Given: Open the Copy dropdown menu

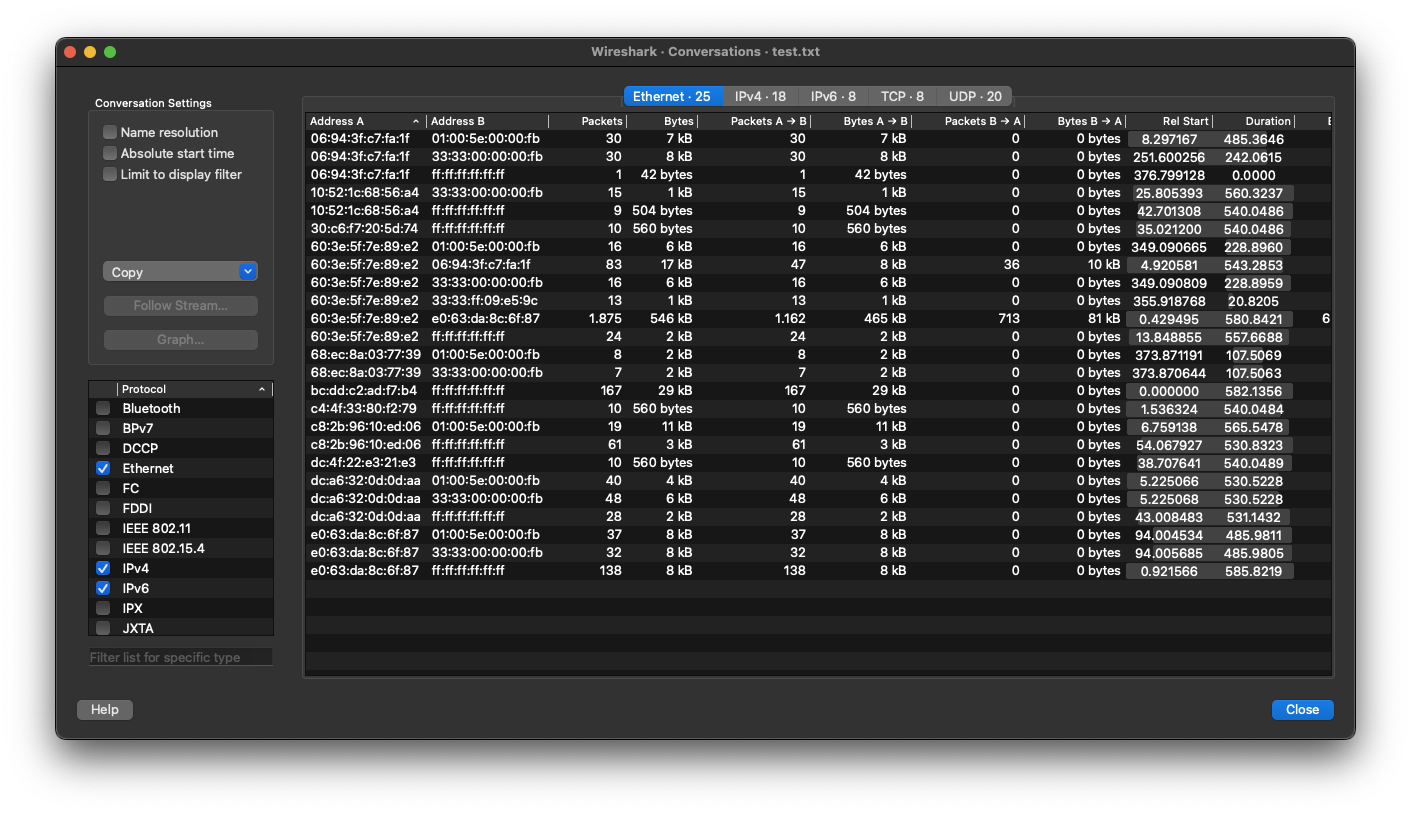Looking at the screenshot, I should point(180,272).
